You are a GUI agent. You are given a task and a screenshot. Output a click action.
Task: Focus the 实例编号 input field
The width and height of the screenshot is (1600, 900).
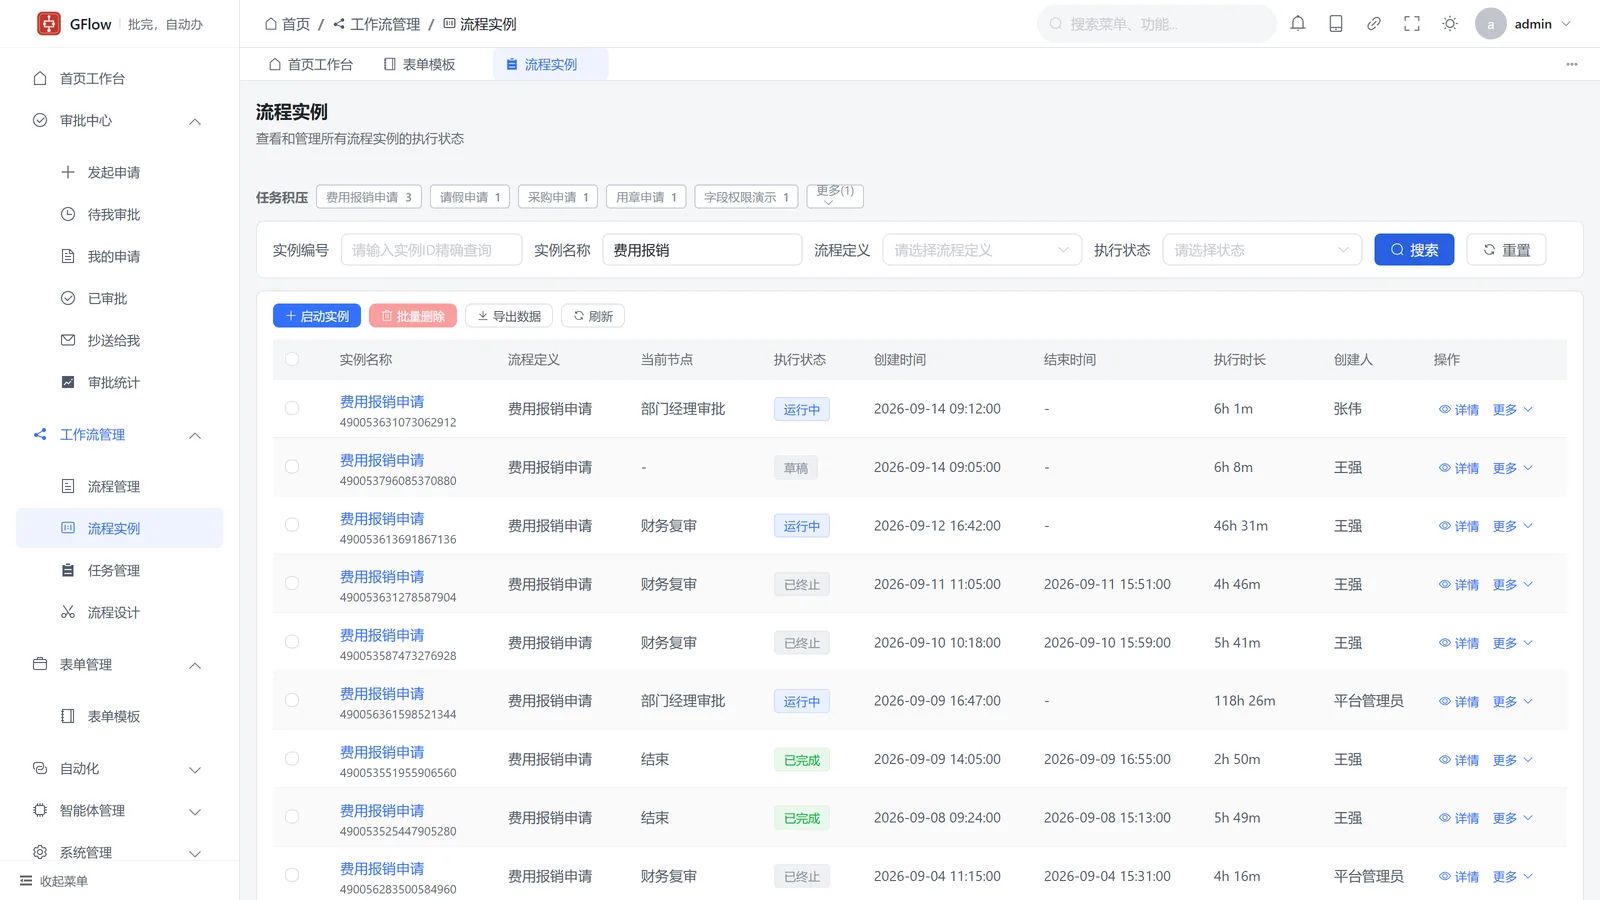[x=432, y=250]
